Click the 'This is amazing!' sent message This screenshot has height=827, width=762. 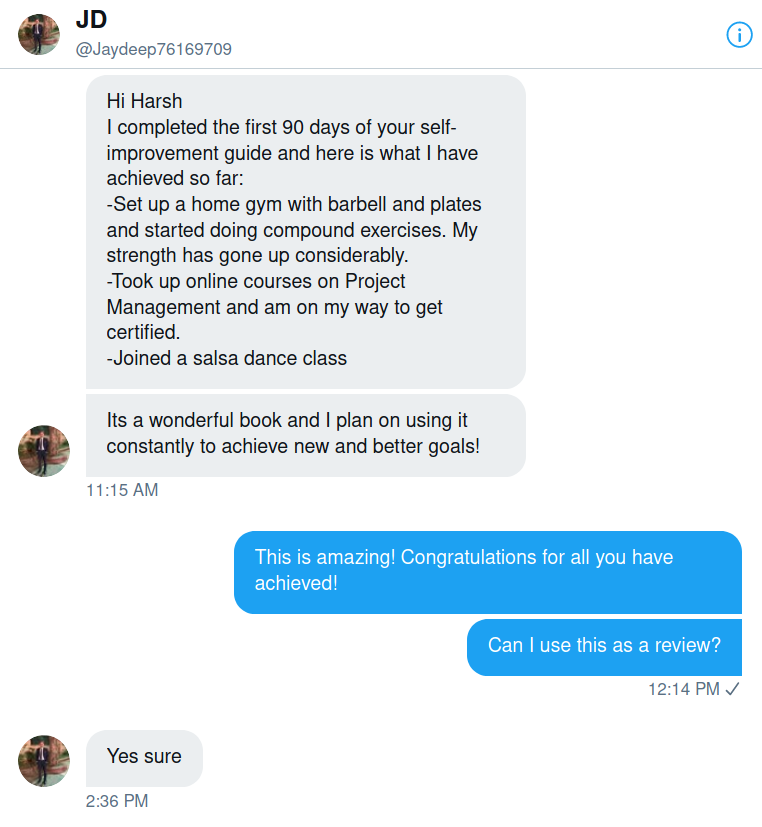(487, 571)
